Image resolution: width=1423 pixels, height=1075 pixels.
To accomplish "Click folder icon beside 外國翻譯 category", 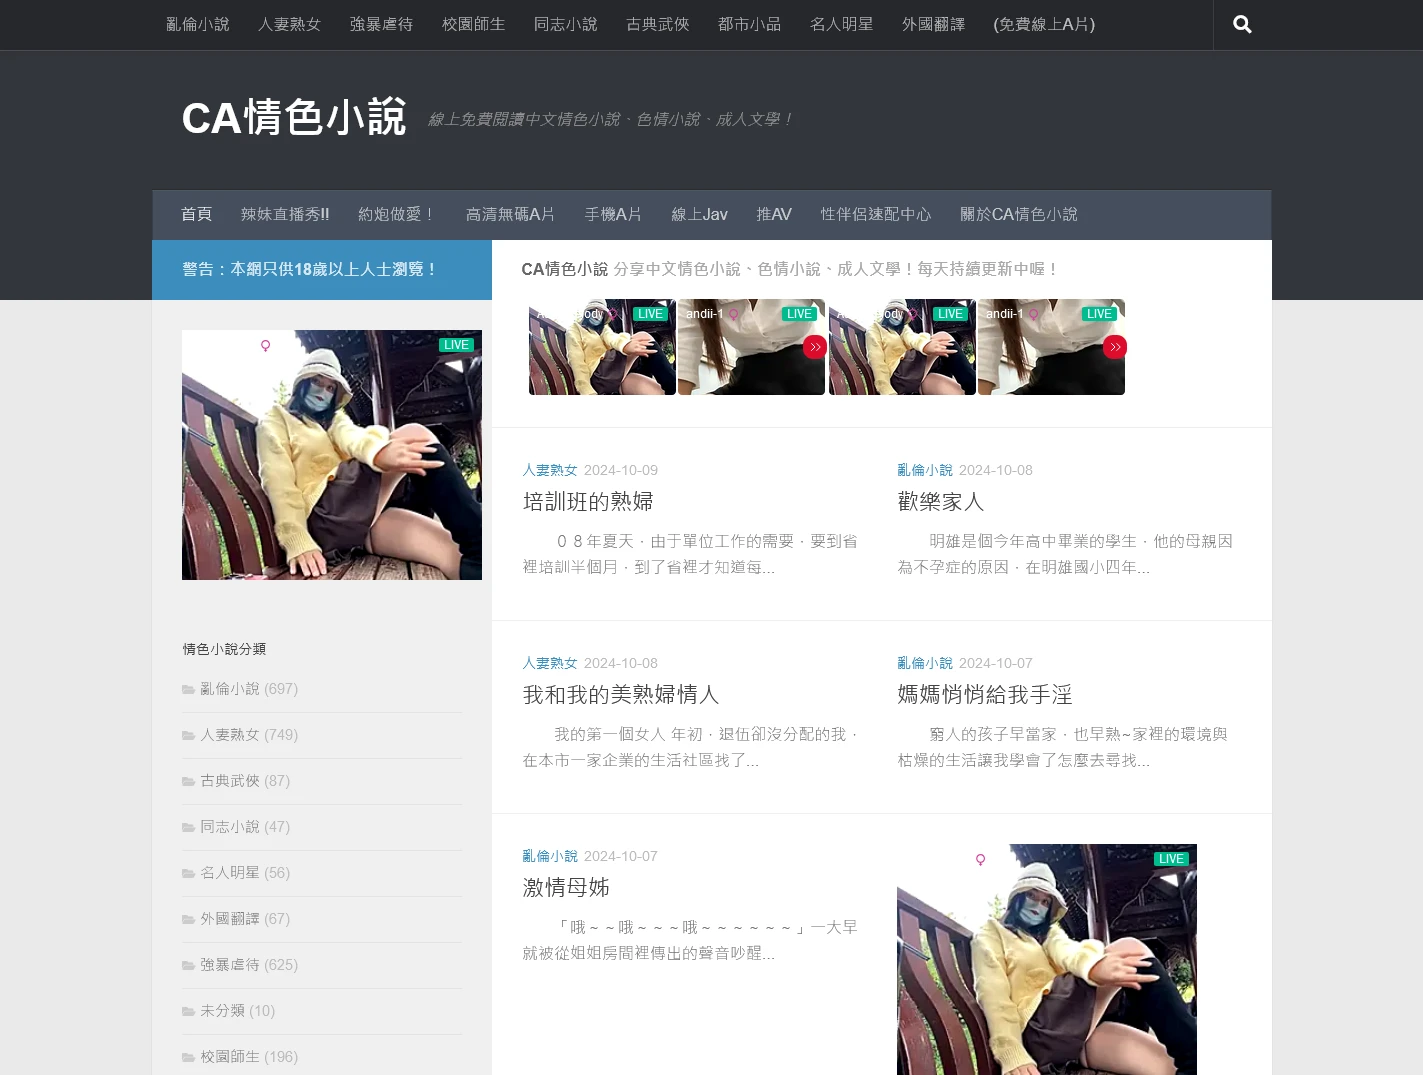I will click(188, 919).
